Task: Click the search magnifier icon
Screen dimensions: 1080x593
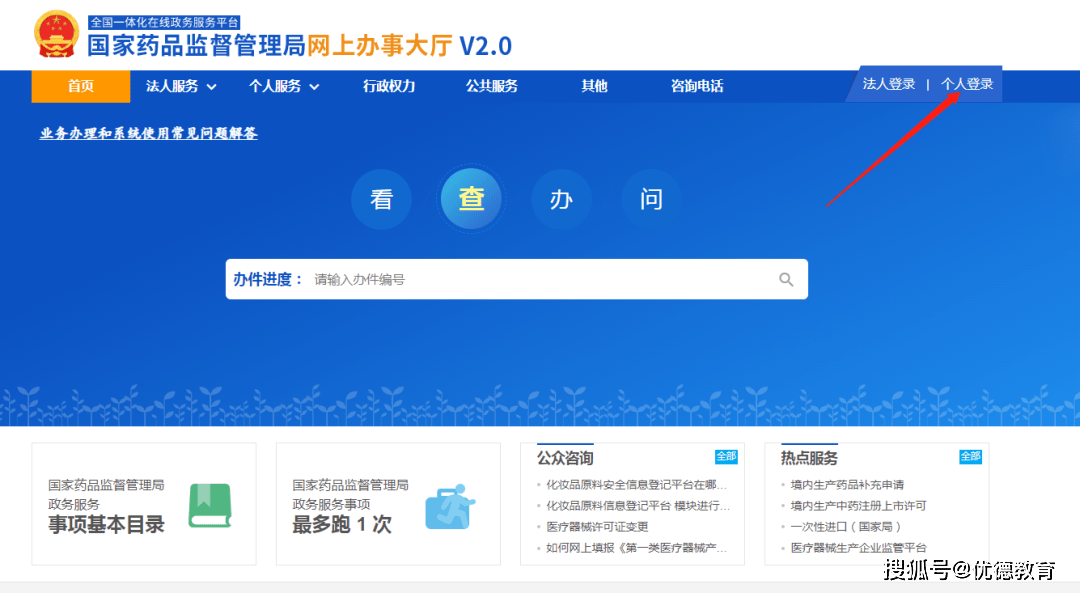Action: pos(786,280)
